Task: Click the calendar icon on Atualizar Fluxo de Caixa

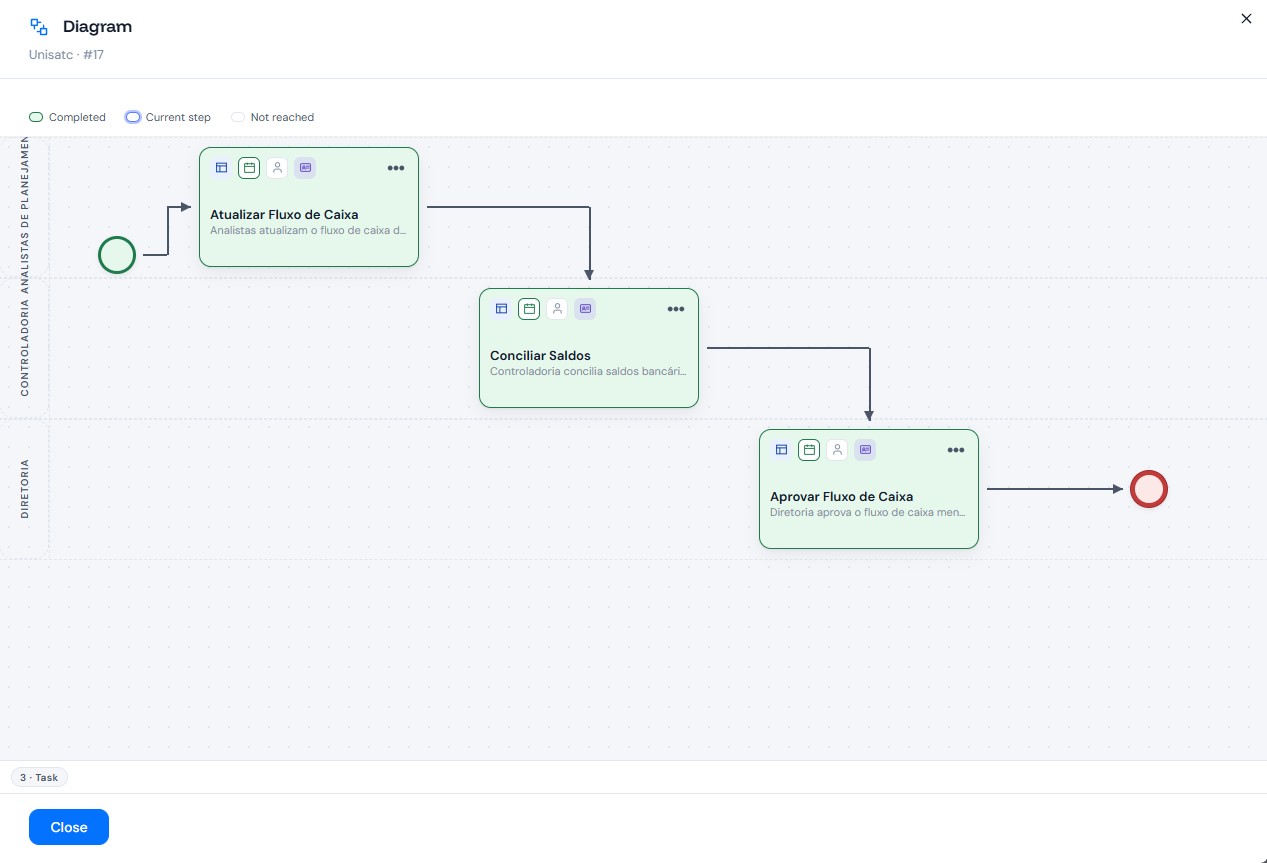Action: 249,168
